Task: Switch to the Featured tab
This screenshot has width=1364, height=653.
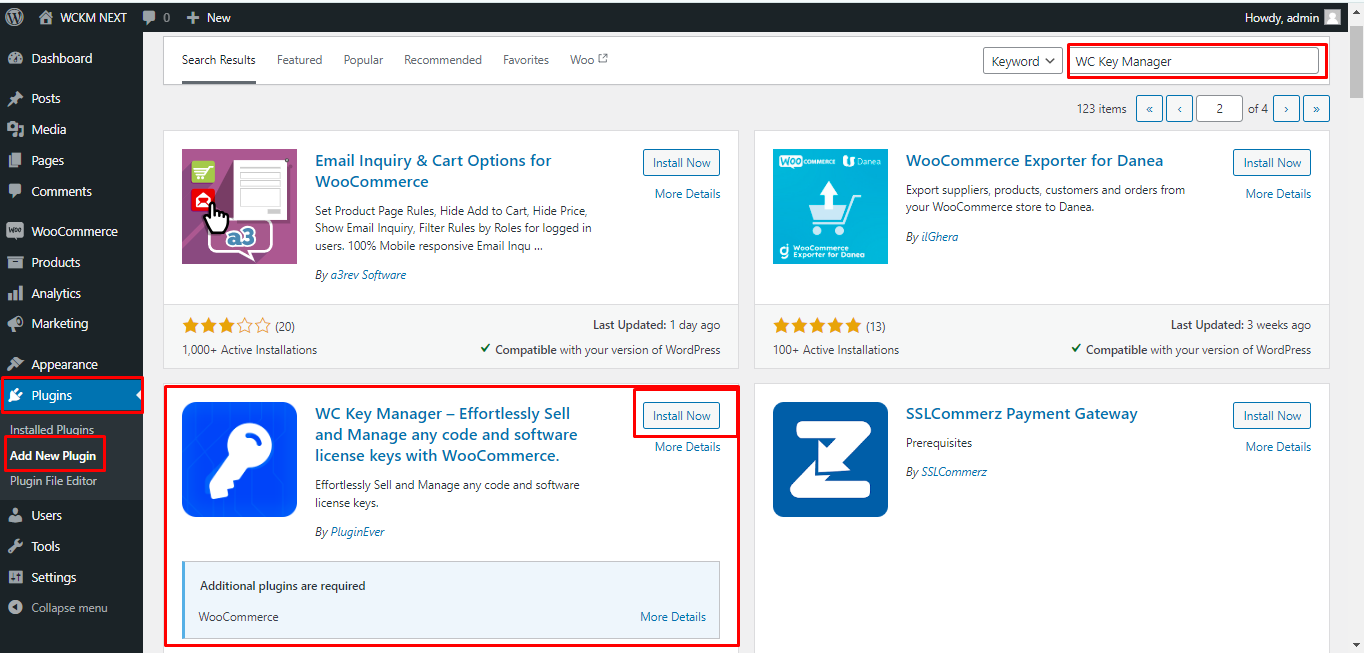Action: (x=299, y=60)
